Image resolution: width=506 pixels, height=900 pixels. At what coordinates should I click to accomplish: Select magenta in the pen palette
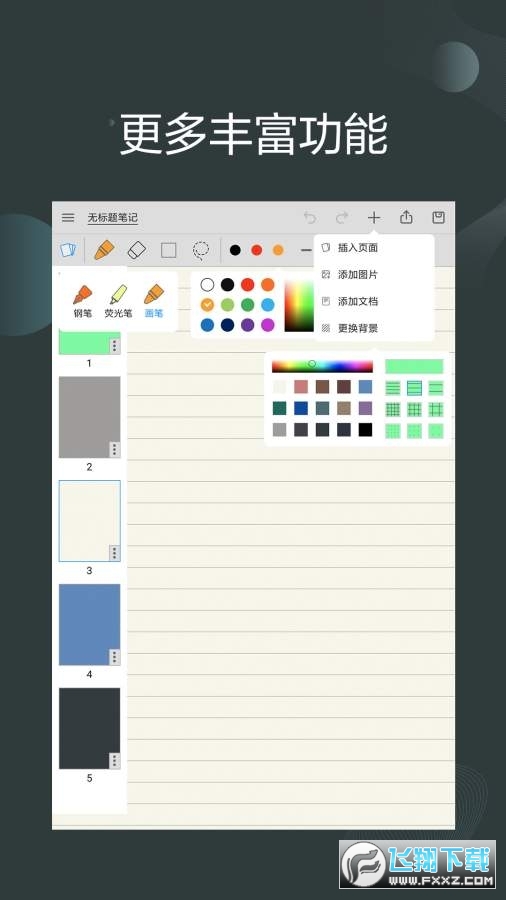pyautogui.click(x=268, y=325)
